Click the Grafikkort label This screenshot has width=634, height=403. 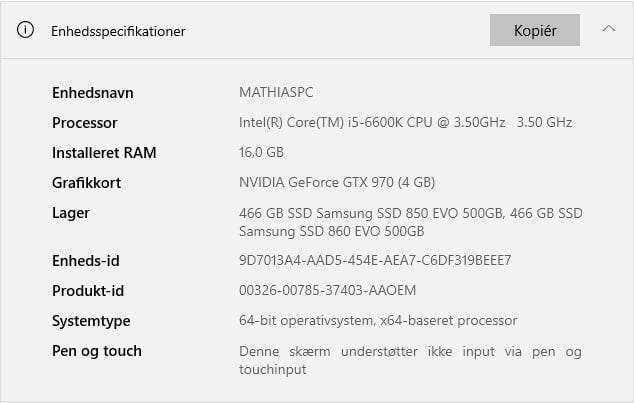pos(86,183)
